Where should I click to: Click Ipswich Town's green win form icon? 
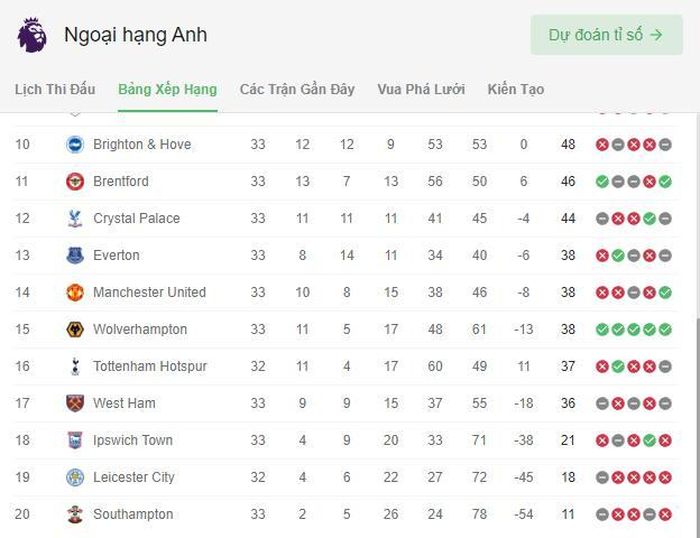pos(650,440)
